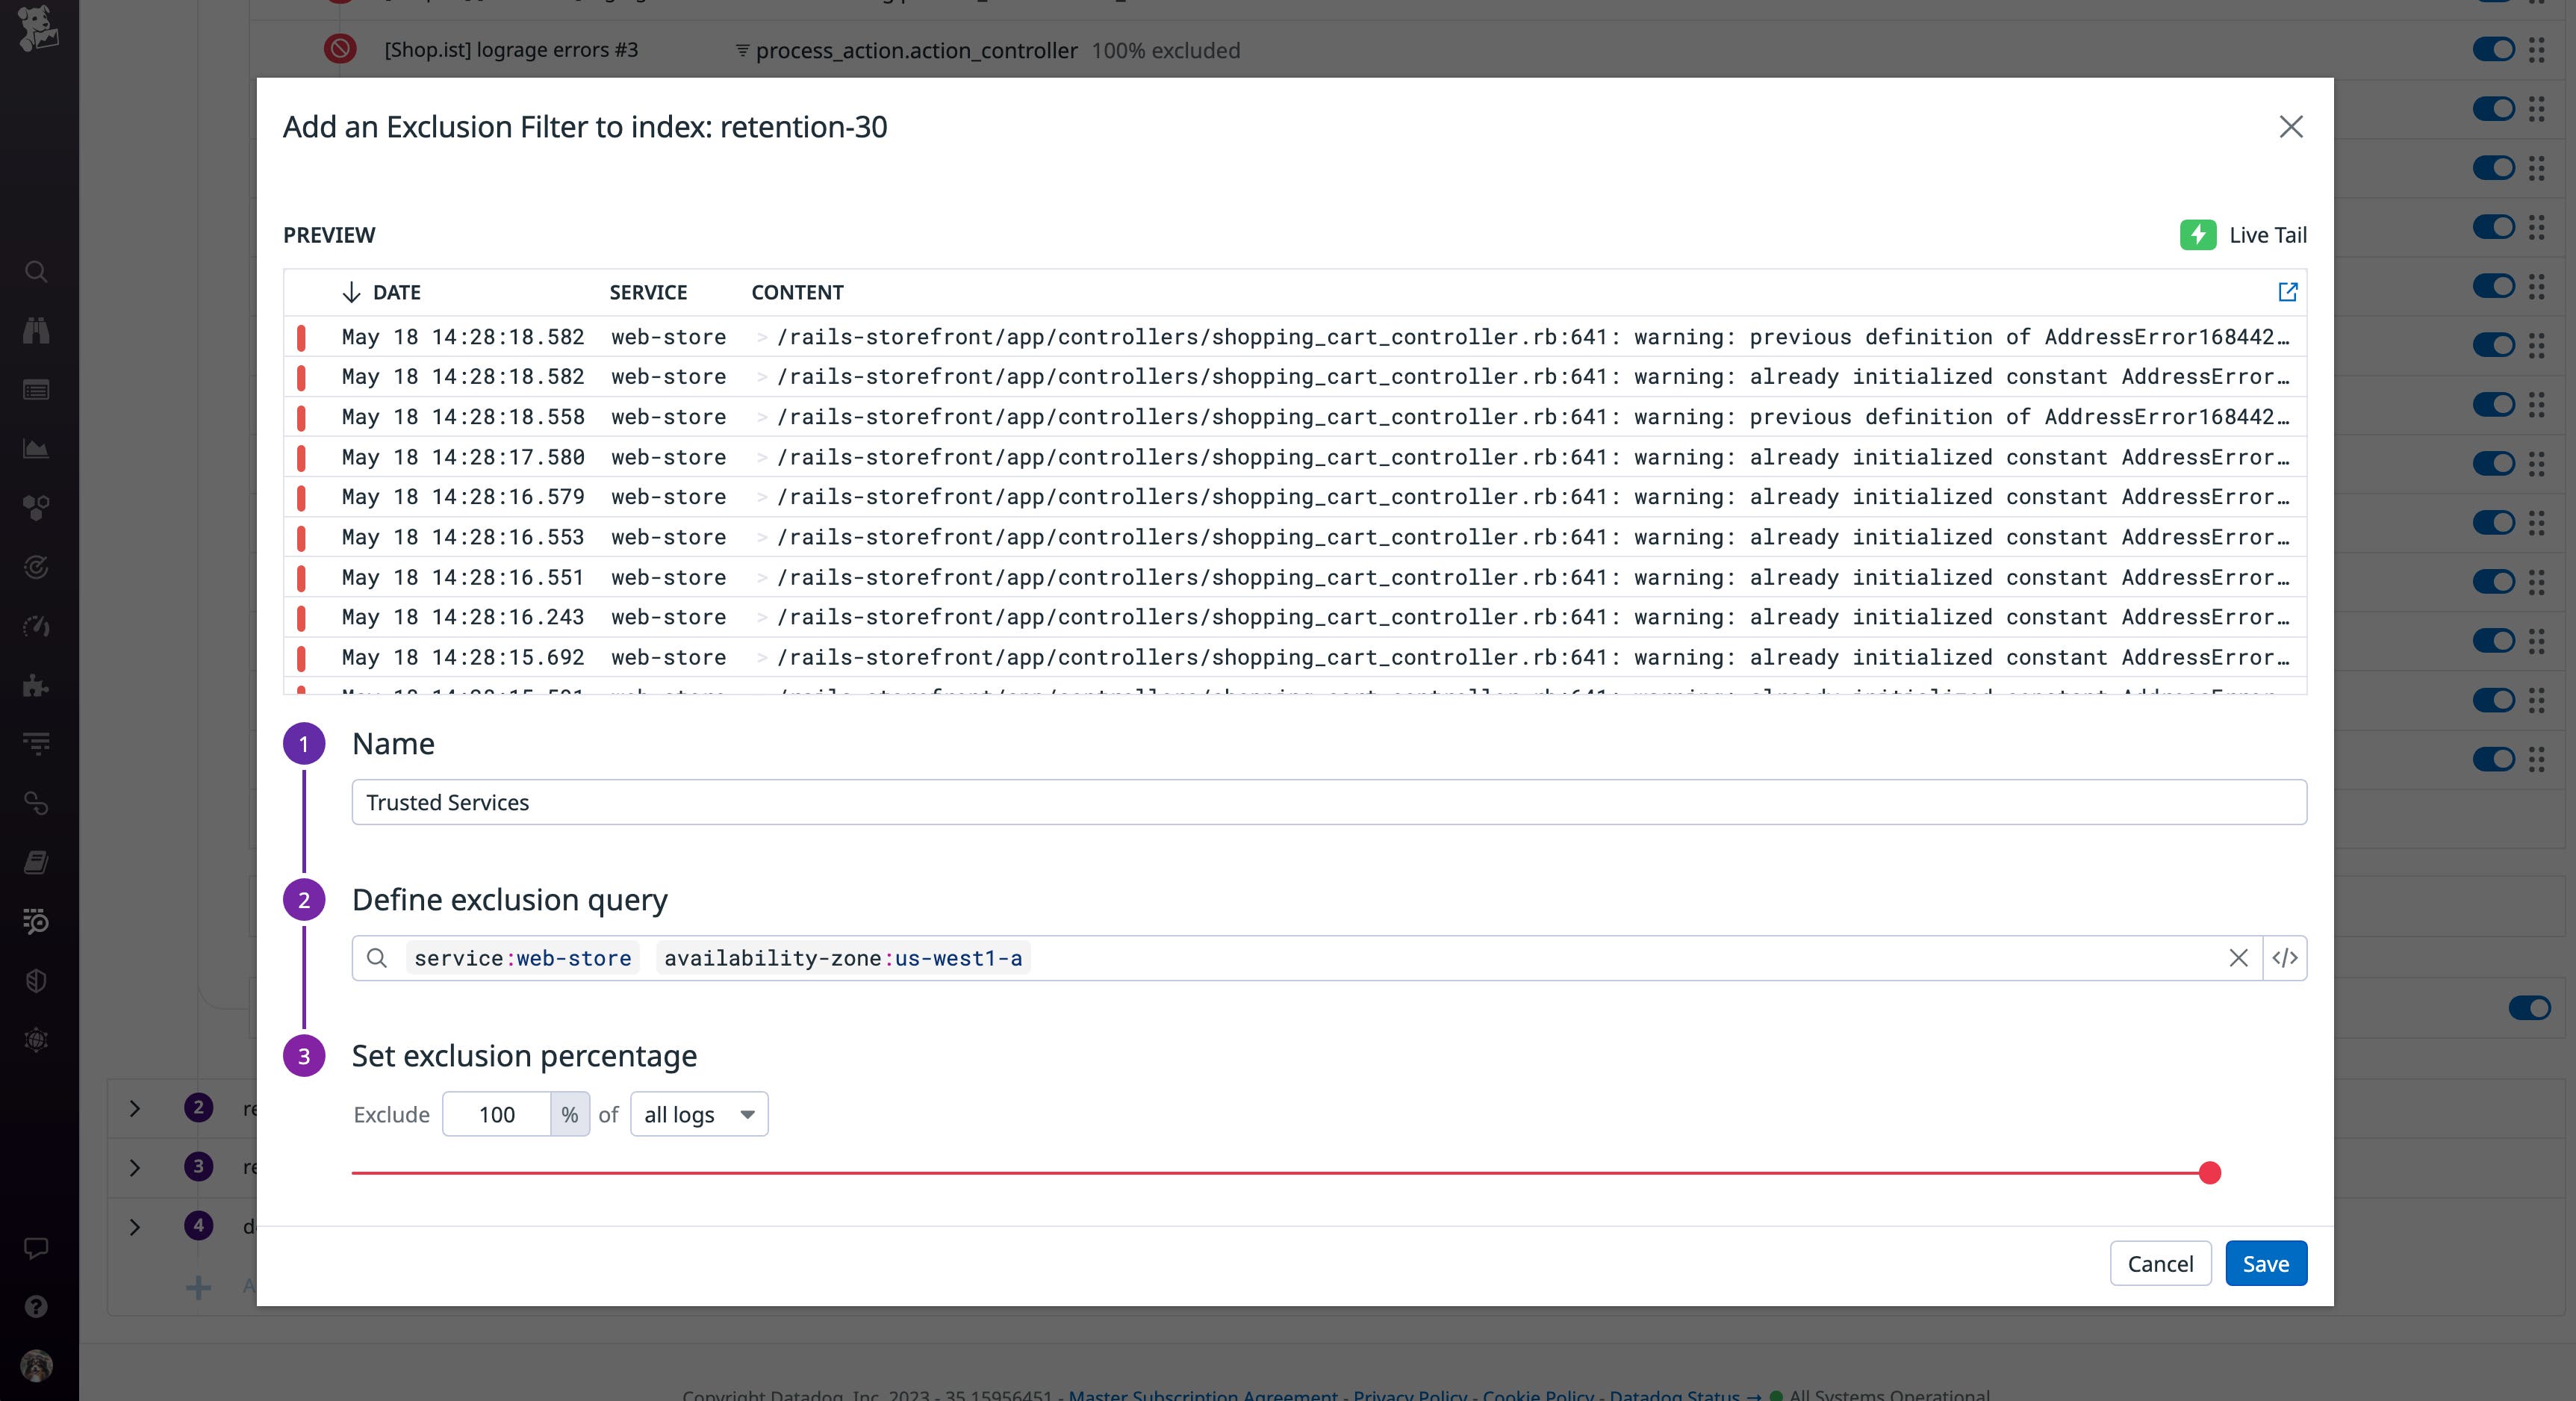Select the Dashboards graph icon in sidebar
Screen dimensions: 2576x1401
point(36,449)
